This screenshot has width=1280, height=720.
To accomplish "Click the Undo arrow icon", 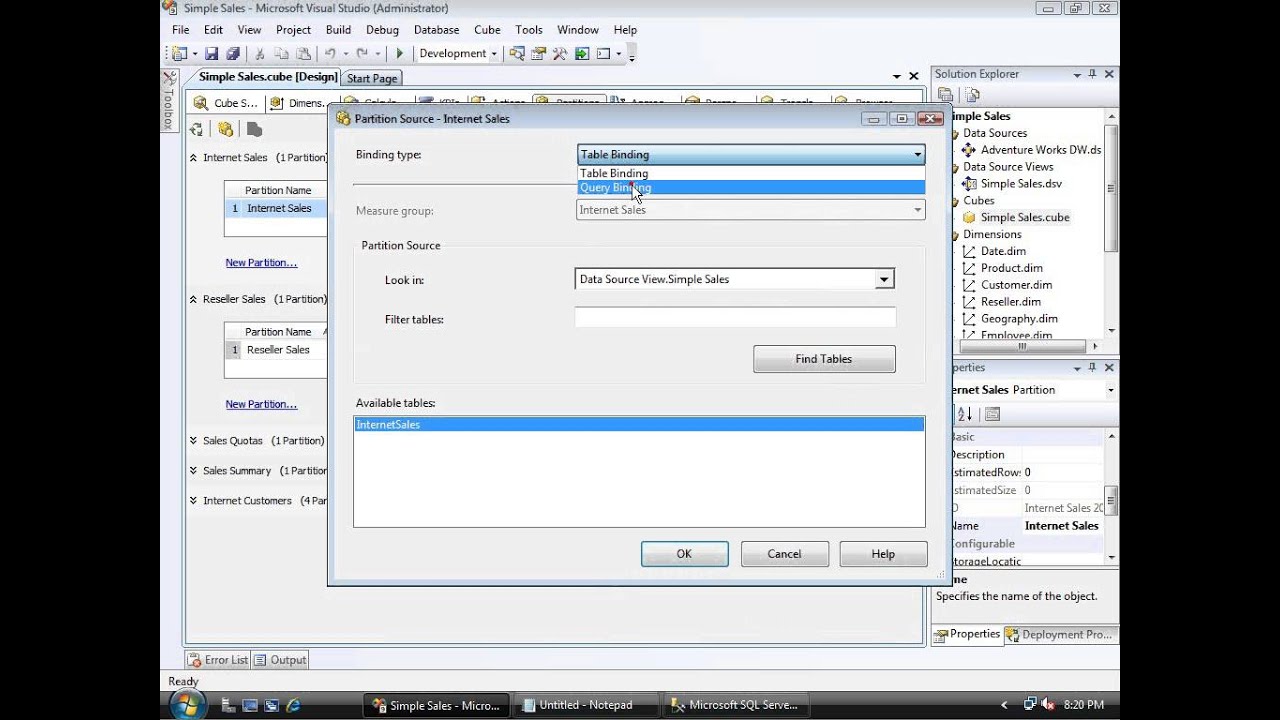I will [330, 54].
